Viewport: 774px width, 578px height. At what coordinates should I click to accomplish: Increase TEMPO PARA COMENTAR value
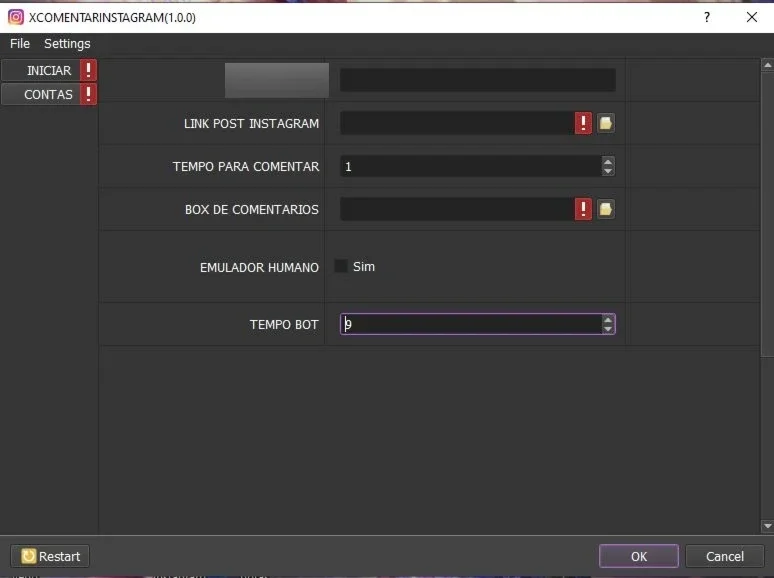pos(608,161)
